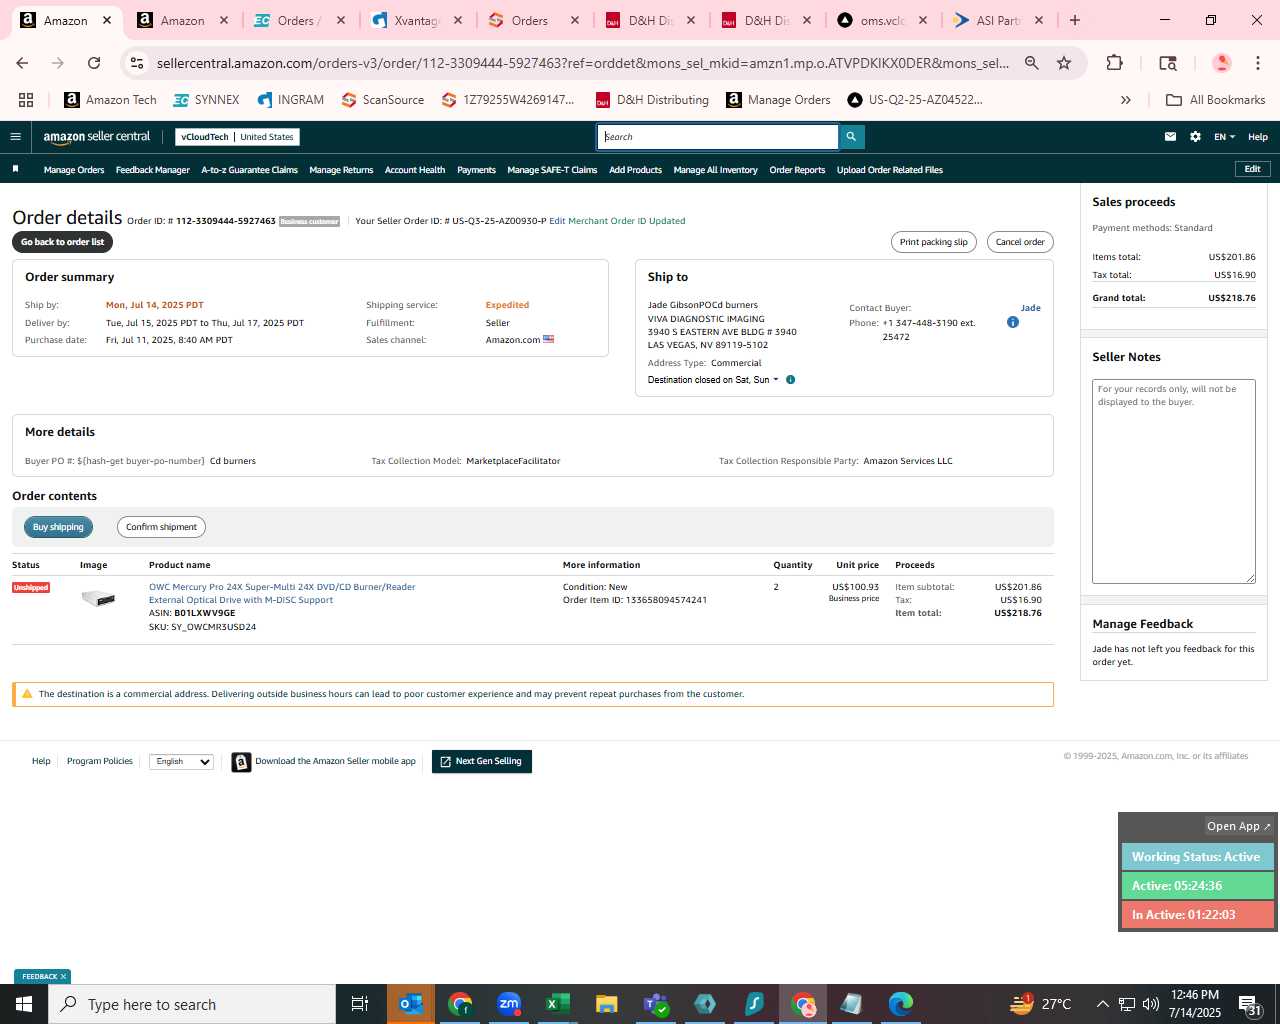The height and width of the screenshot is (1024, 1280).
Task: Open a new browser tab
Action: coord(1075,20)
